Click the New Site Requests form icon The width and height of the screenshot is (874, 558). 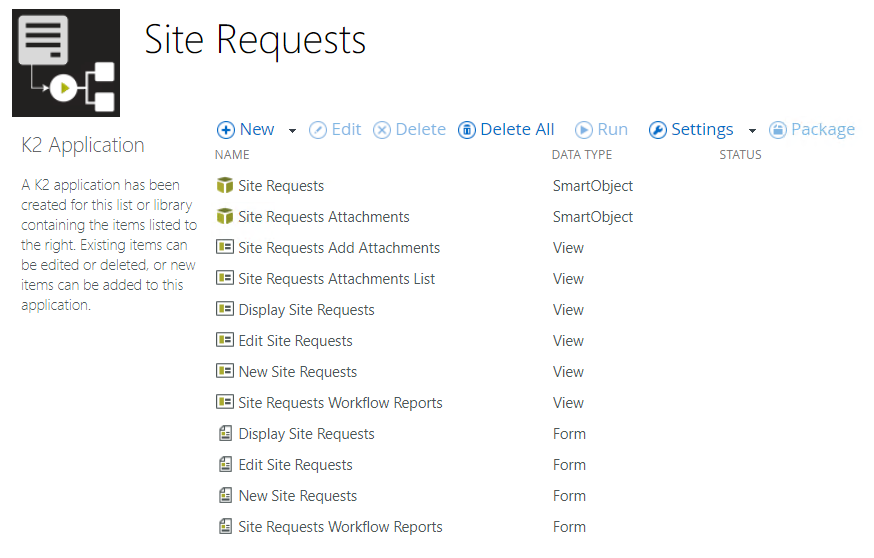tap(225, 495)
